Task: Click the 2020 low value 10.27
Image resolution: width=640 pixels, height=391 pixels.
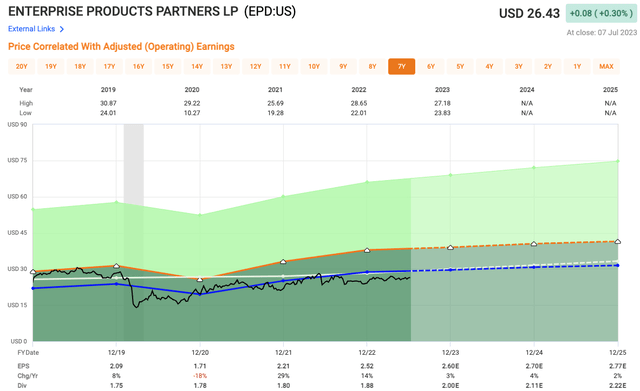Action: 192,113
